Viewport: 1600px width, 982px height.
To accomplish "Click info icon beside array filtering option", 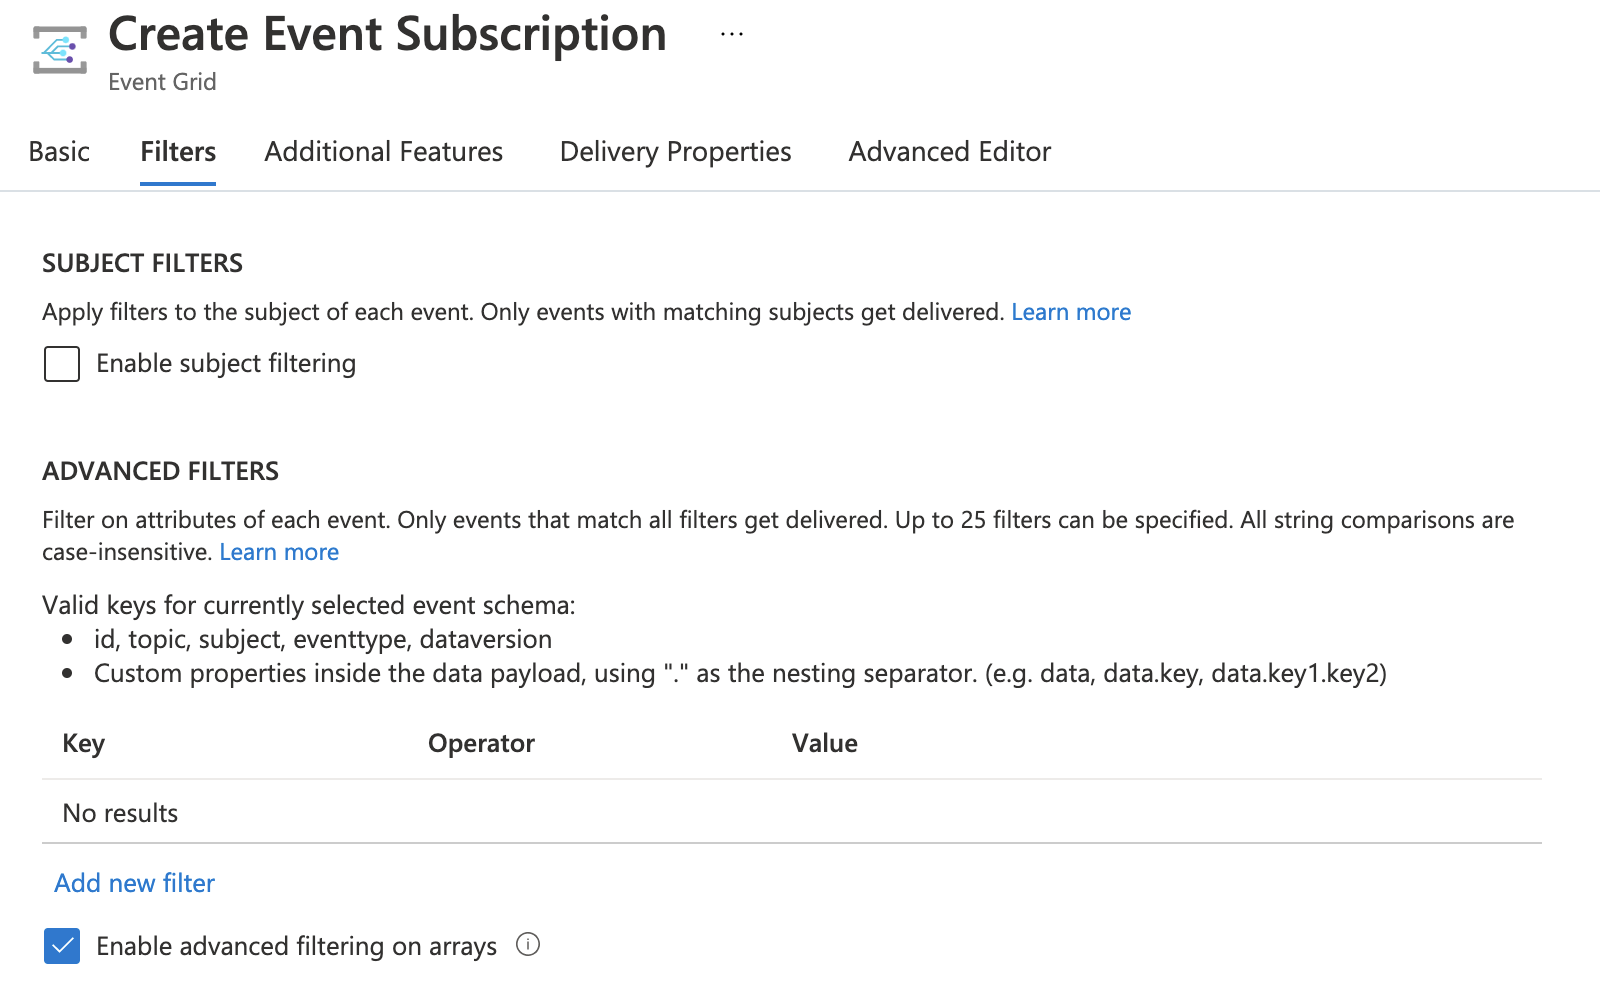I will (528, 944).
